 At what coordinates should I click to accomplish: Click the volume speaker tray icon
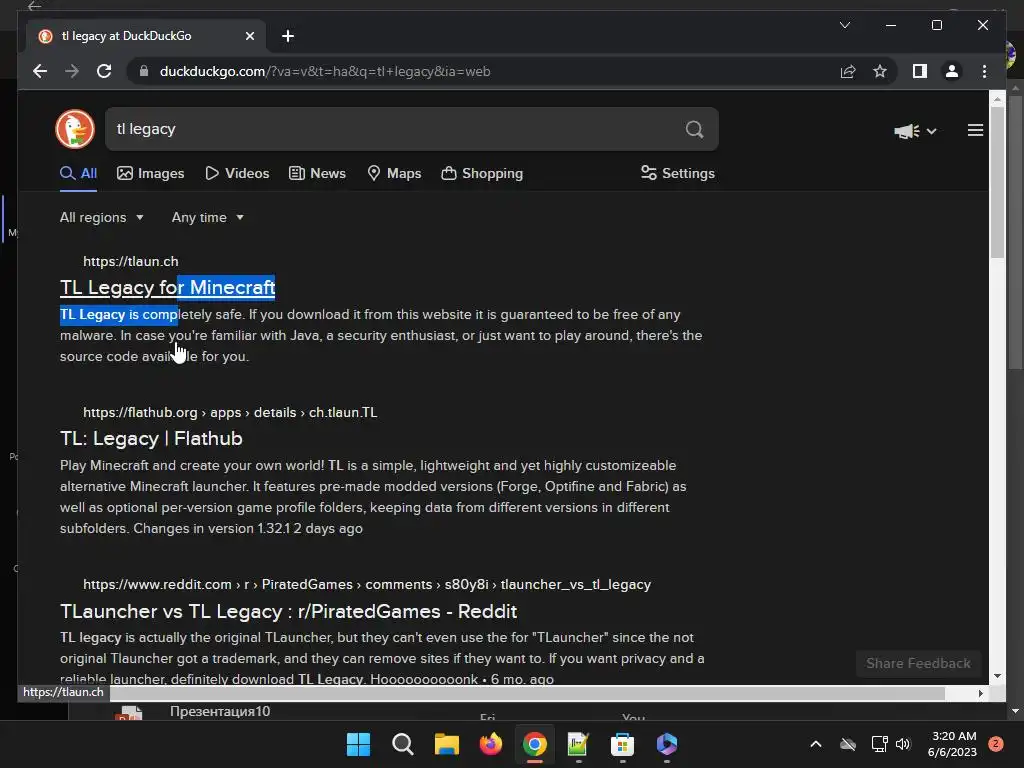pyautogui.click(x=903, y=744)
